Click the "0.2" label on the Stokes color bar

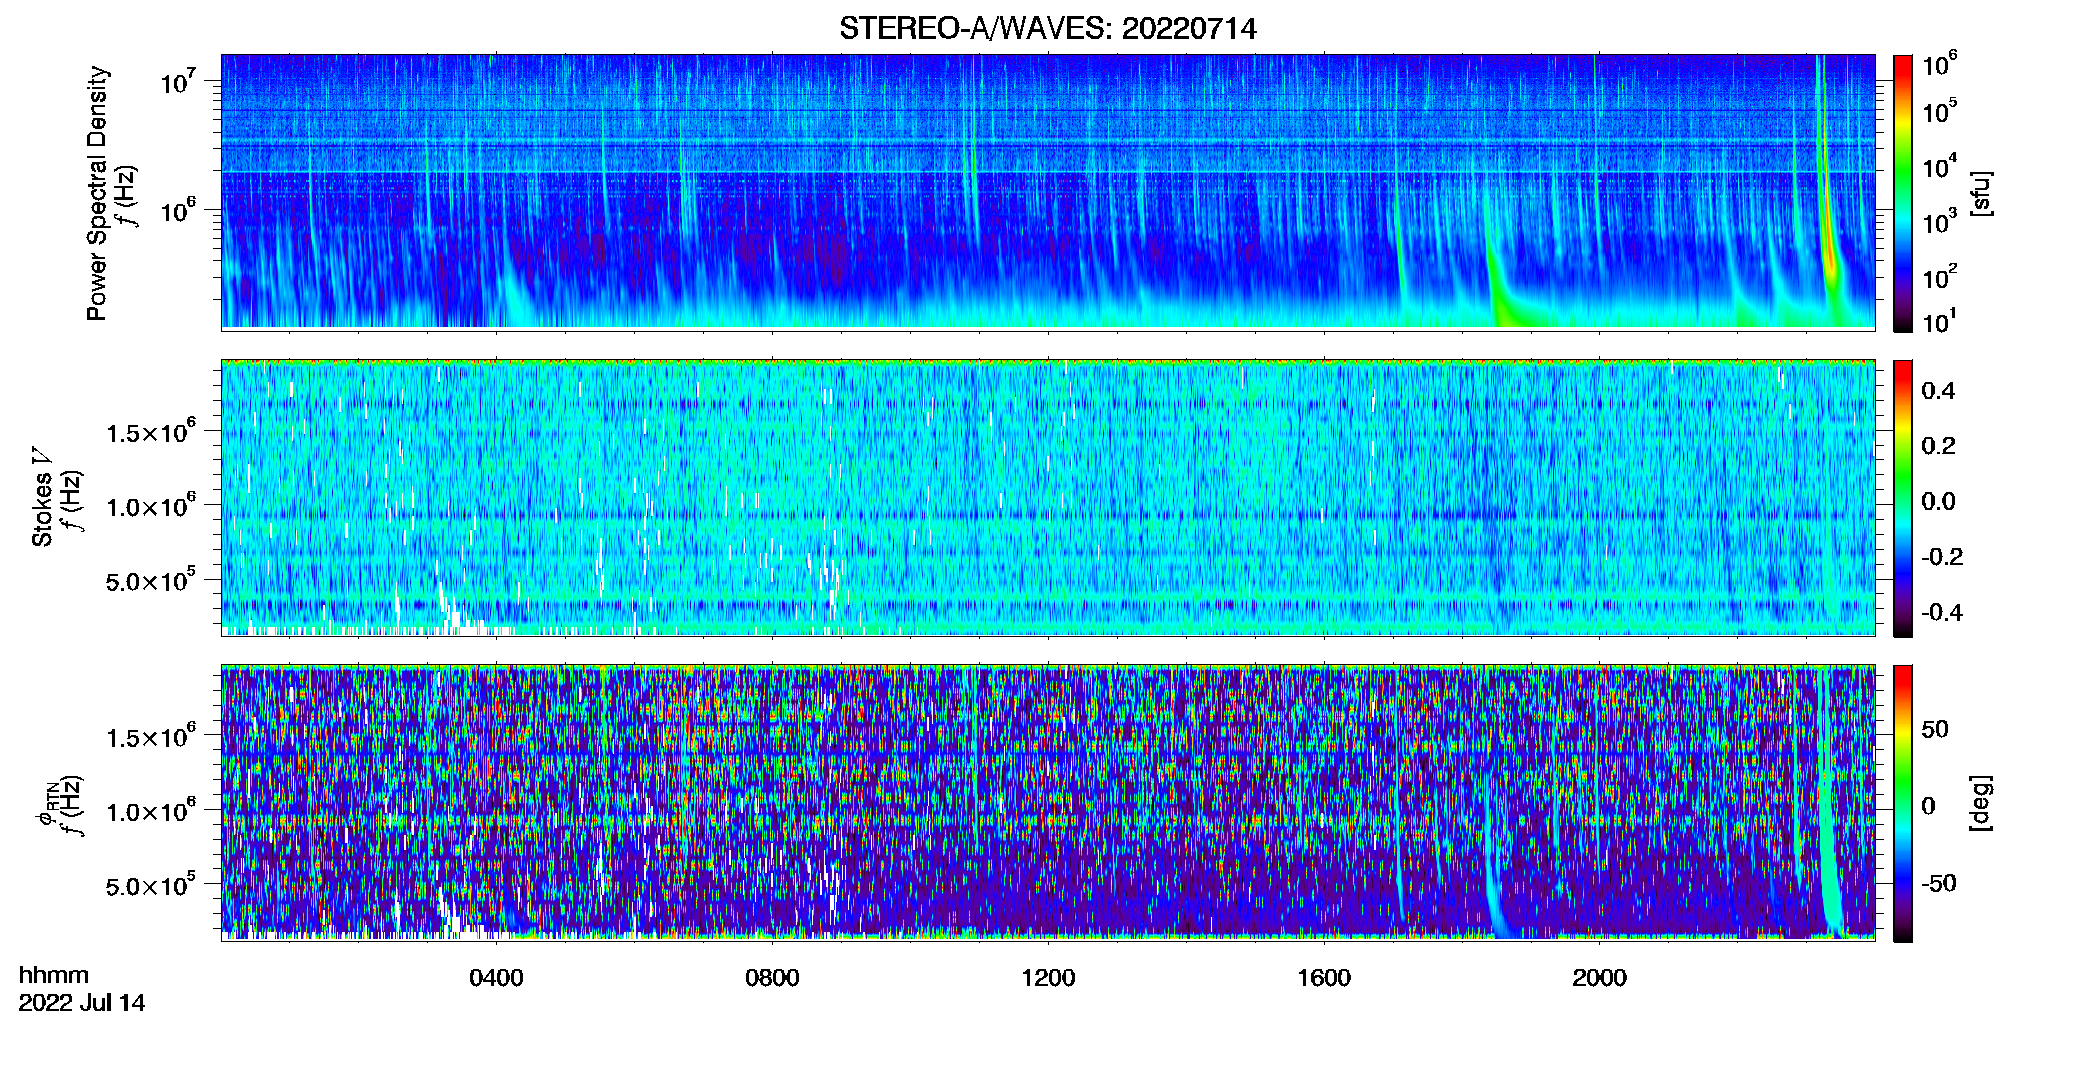tap(1938, 446)
